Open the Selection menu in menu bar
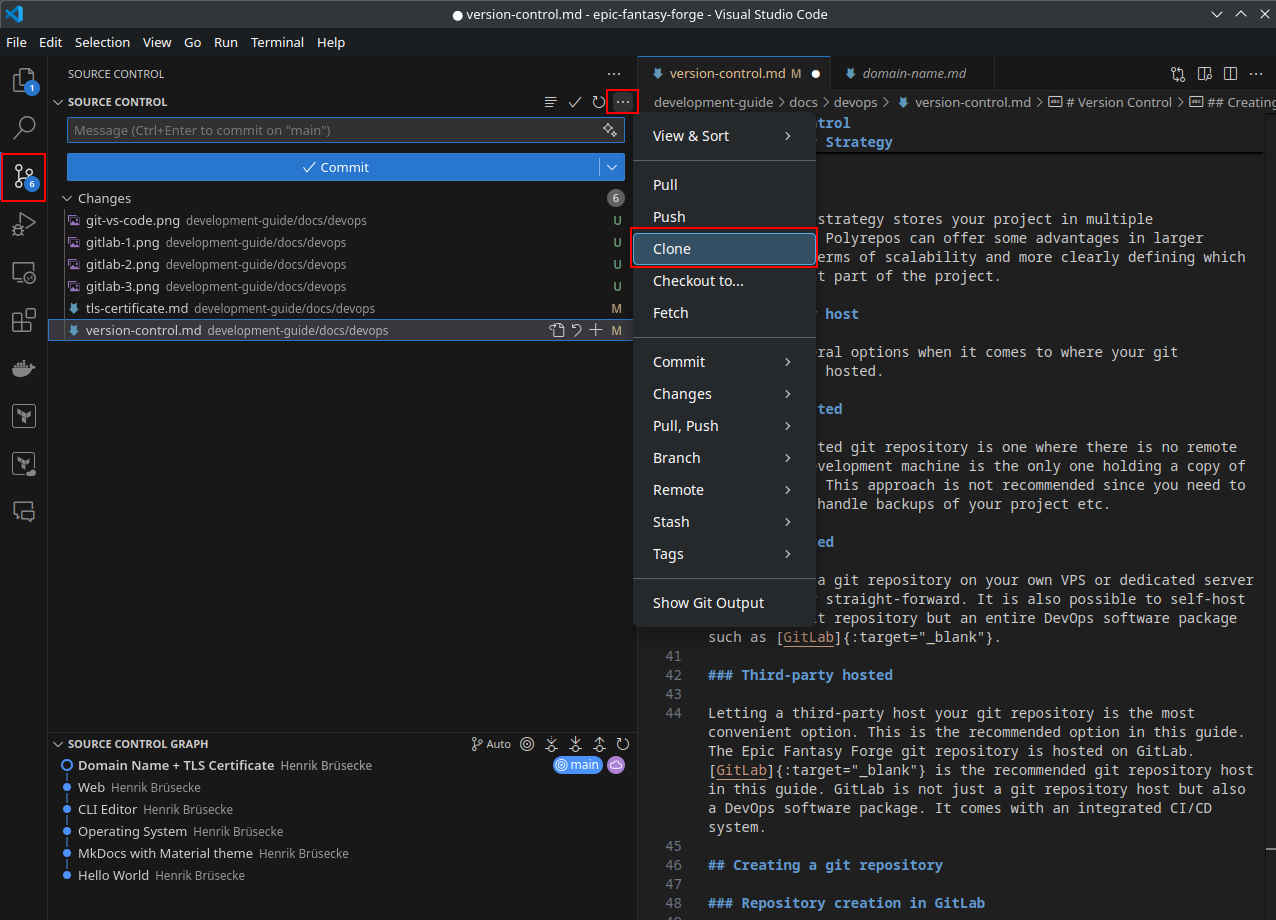1276x920 pixels. tap(102, 42)
